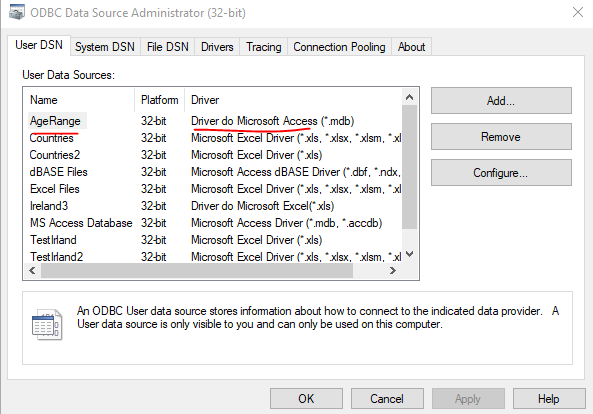The height and width of the screenshot is (414, 593).
Task: Confirm with the OK button
Action: tap(306, 398)
